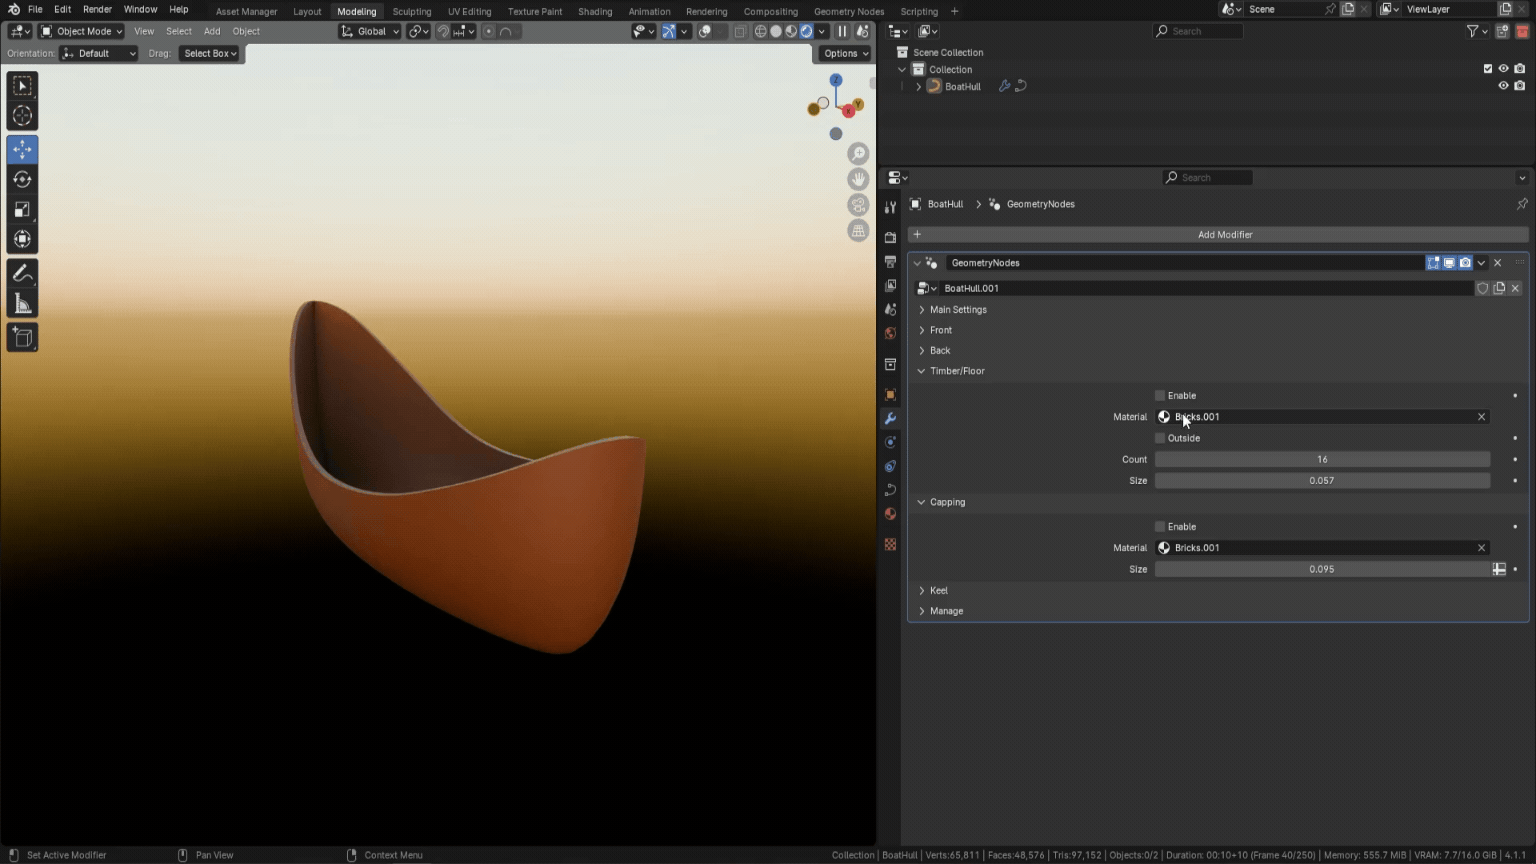1536x864 pixels.
Task: Toggle camera view in viewport
Action: pyautogui.click(x=858, y=205)
